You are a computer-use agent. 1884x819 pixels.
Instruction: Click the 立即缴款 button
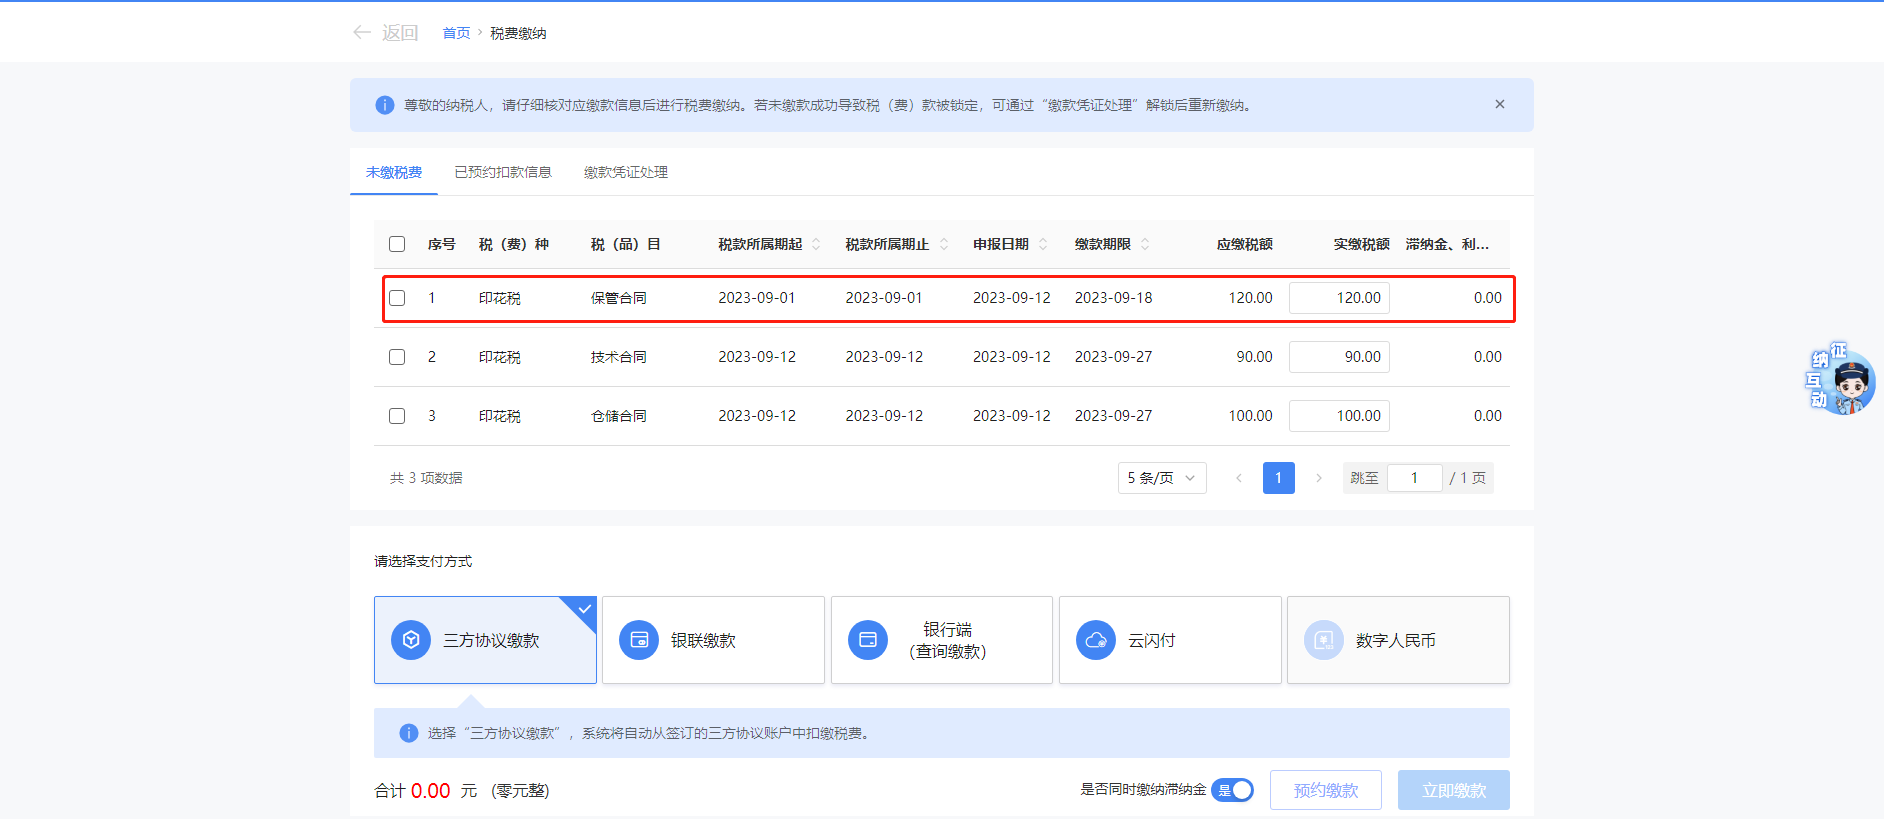pyautogui.click(x=1453, y=790)
